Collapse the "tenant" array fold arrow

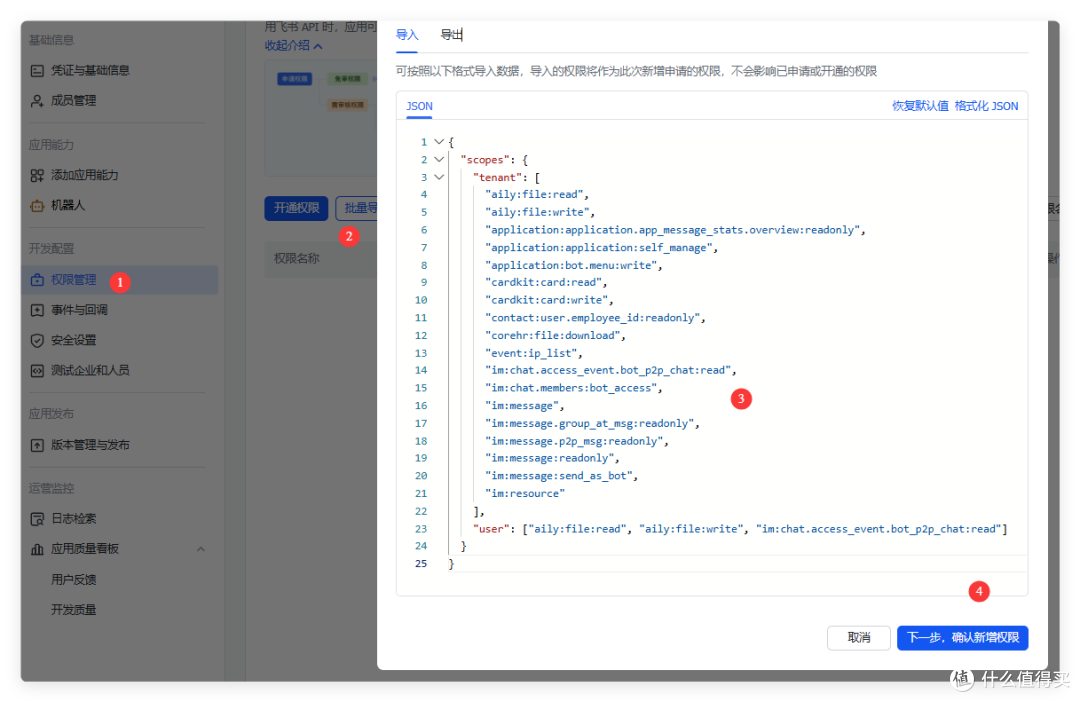pyautogui.click(x=439, y=177)
